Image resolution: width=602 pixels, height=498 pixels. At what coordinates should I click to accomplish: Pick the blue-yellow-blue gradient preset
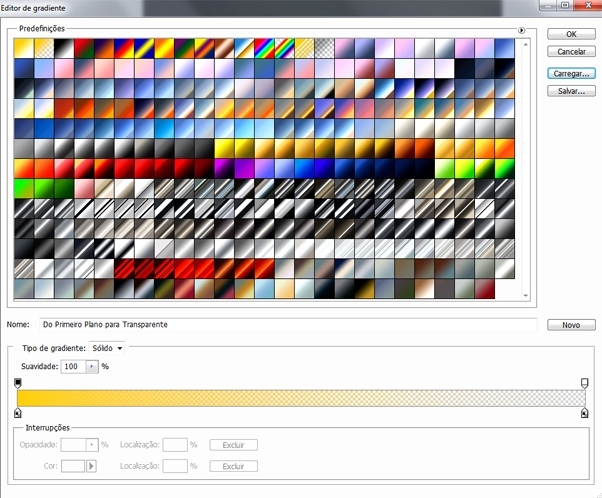click(x=144, y=48)
